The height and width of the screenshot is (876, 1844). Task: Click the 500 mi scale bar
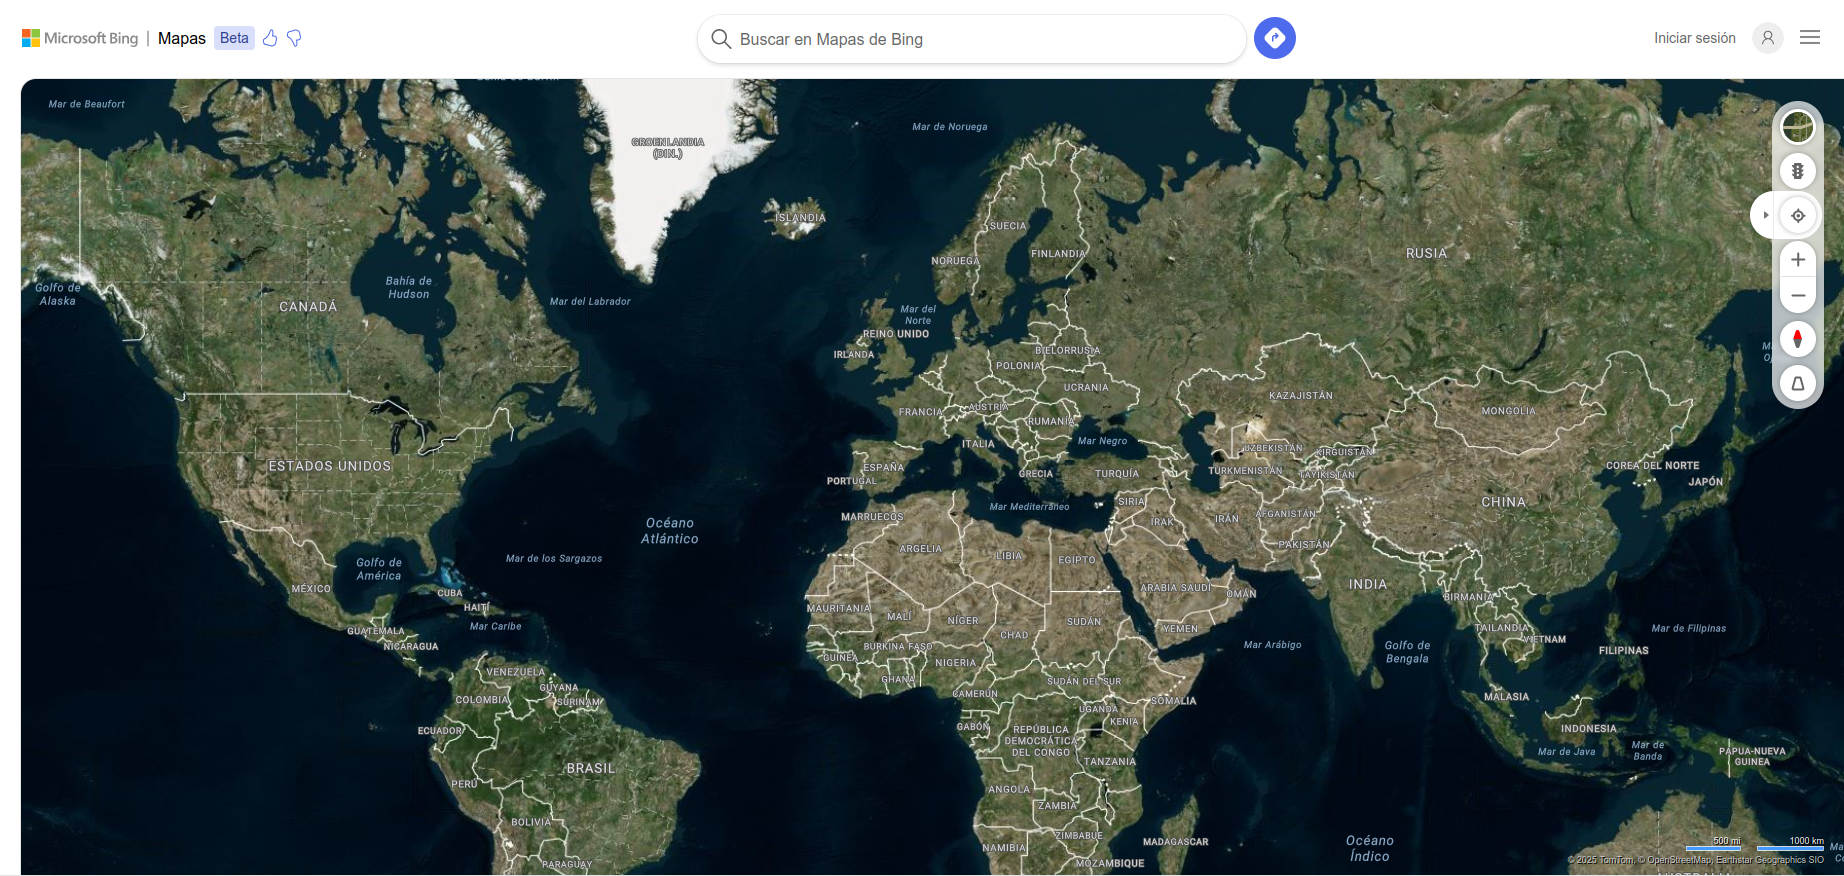[x=1713, y=844]
